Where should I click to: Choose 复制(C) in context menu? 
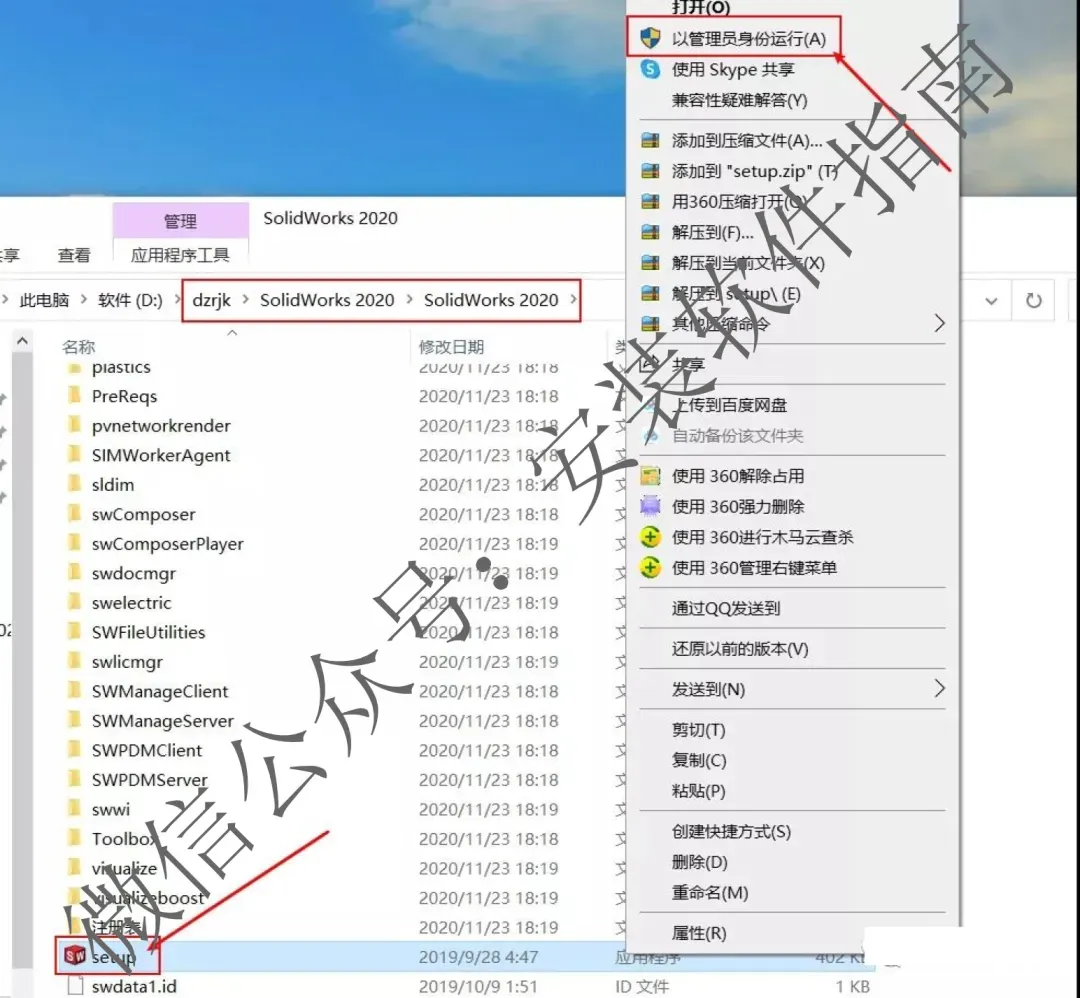[x=698, y=760]
